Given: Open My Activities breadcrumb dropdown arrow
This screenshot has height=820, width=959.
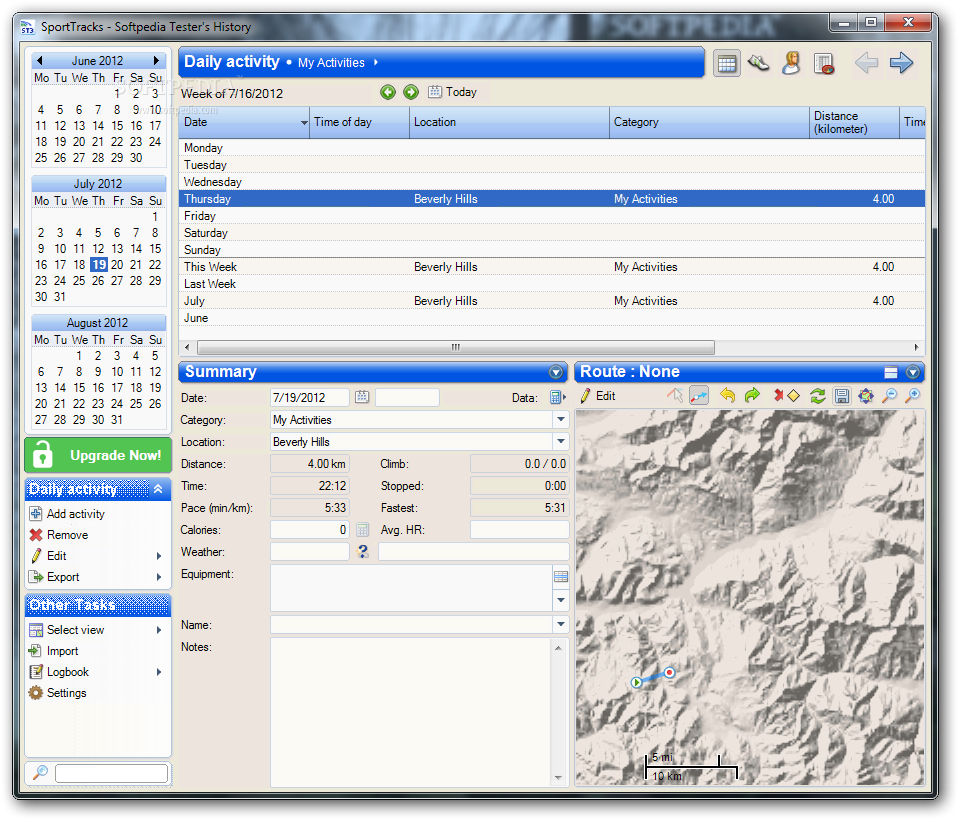Looking at the screenshot, I should pos(376,62).
